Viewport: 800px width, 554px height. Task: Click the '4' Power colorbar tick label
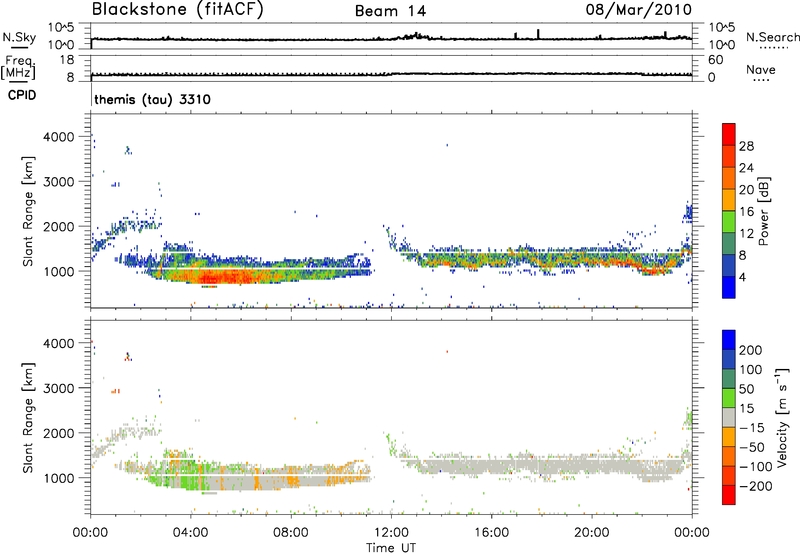[x=743, y=277]
